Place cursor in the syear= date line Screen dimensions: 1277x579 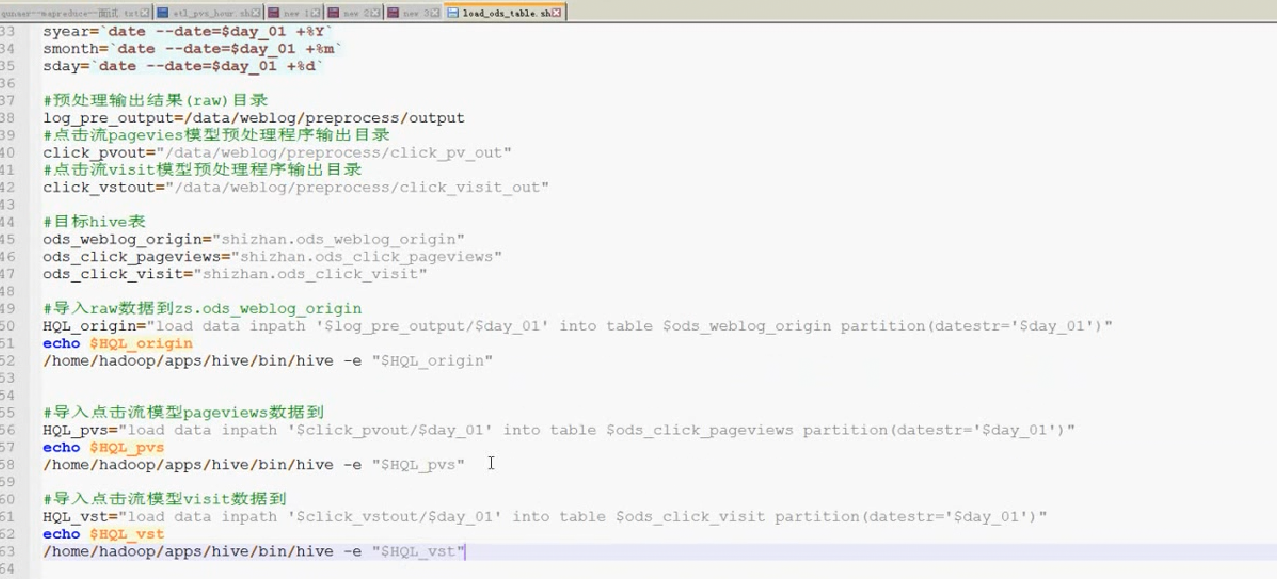(188, 31)
